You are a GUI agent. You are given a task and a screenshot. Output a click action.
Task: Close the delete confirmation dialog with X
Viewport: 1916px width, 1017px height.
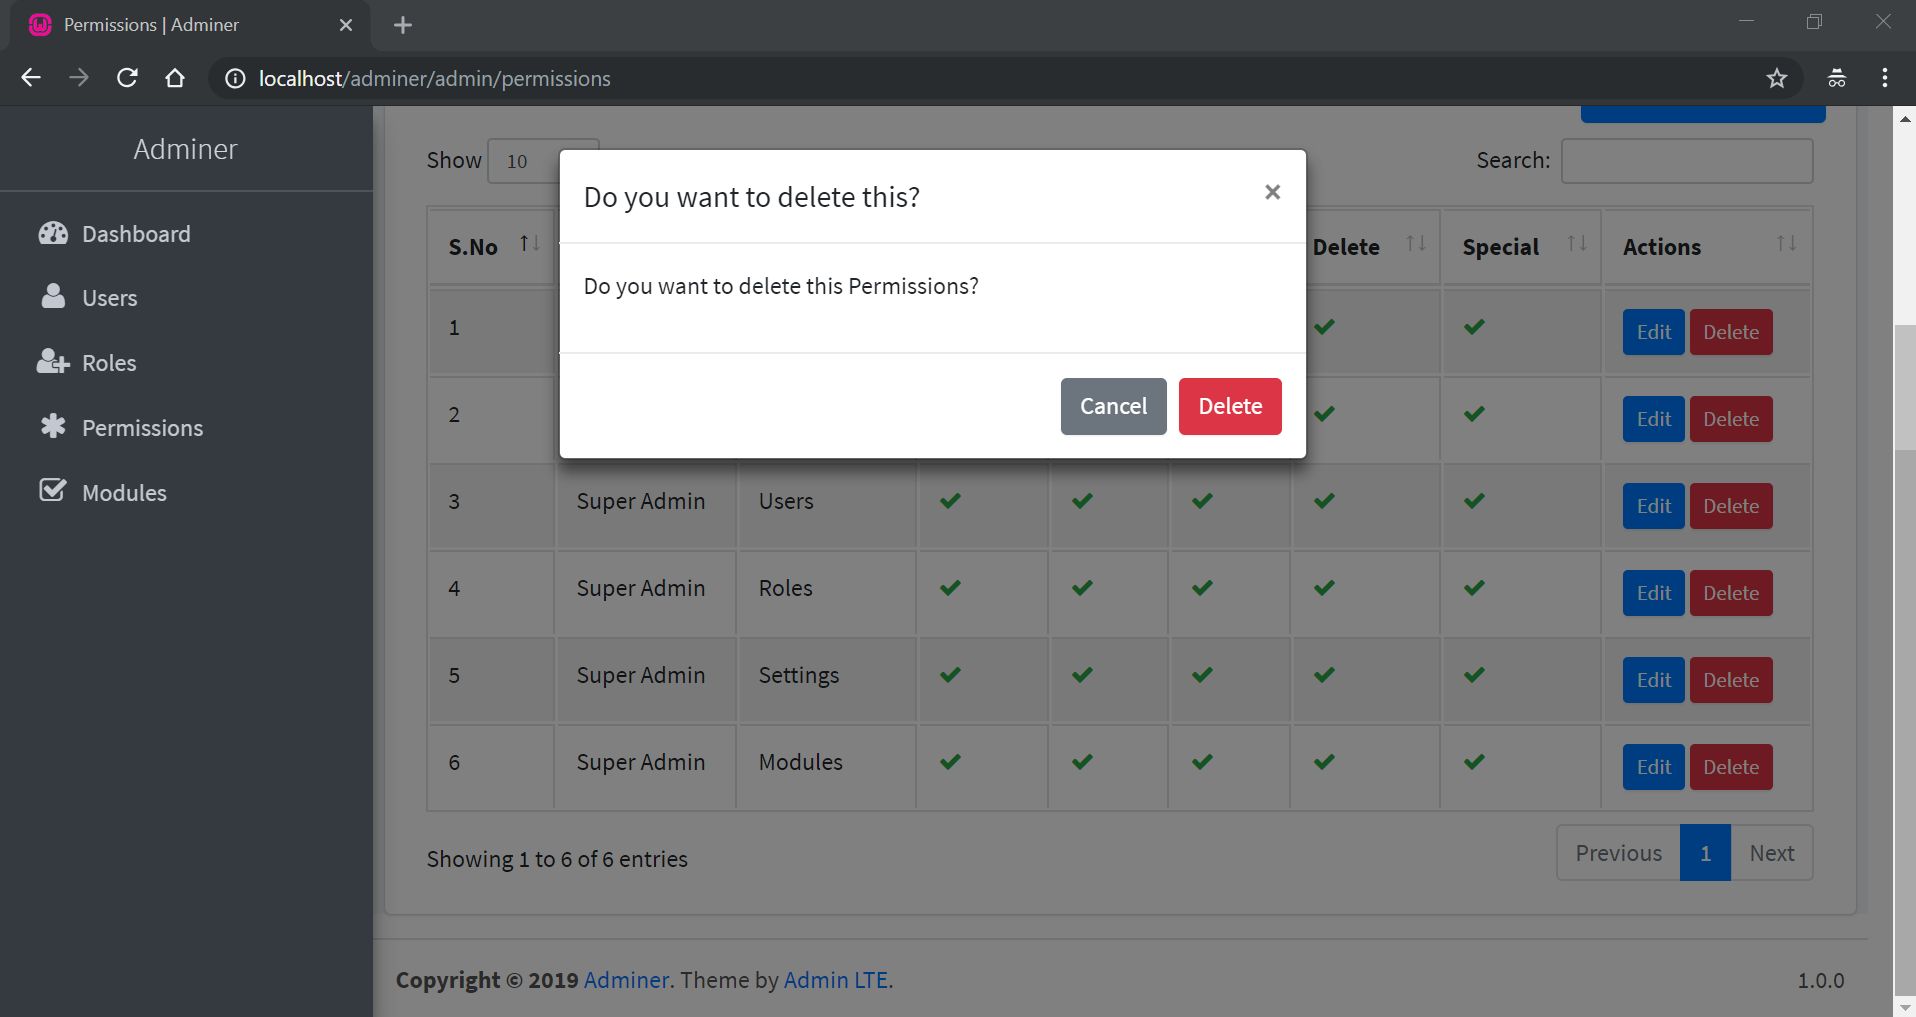click(1272, 192)
